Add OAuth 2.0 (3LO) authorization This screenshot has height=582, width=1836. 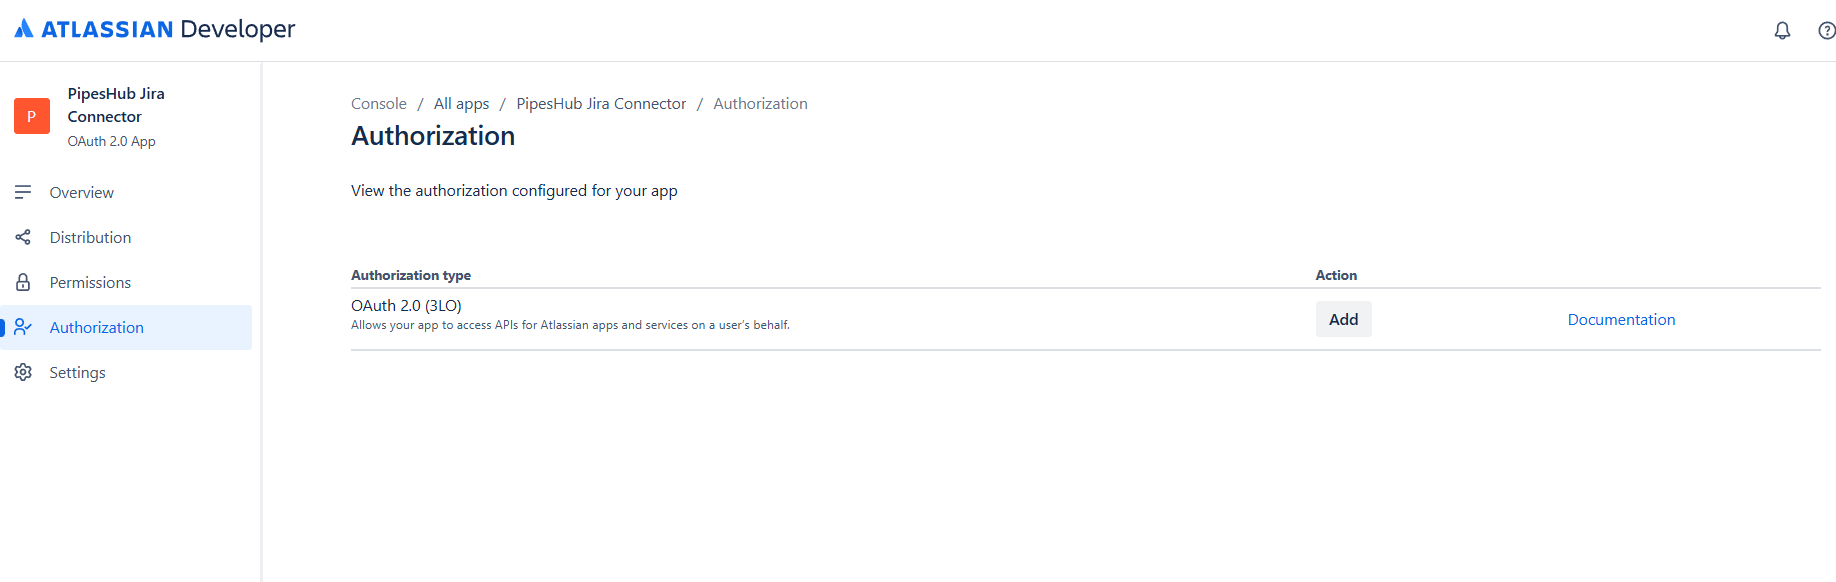tap(1343, 318)
